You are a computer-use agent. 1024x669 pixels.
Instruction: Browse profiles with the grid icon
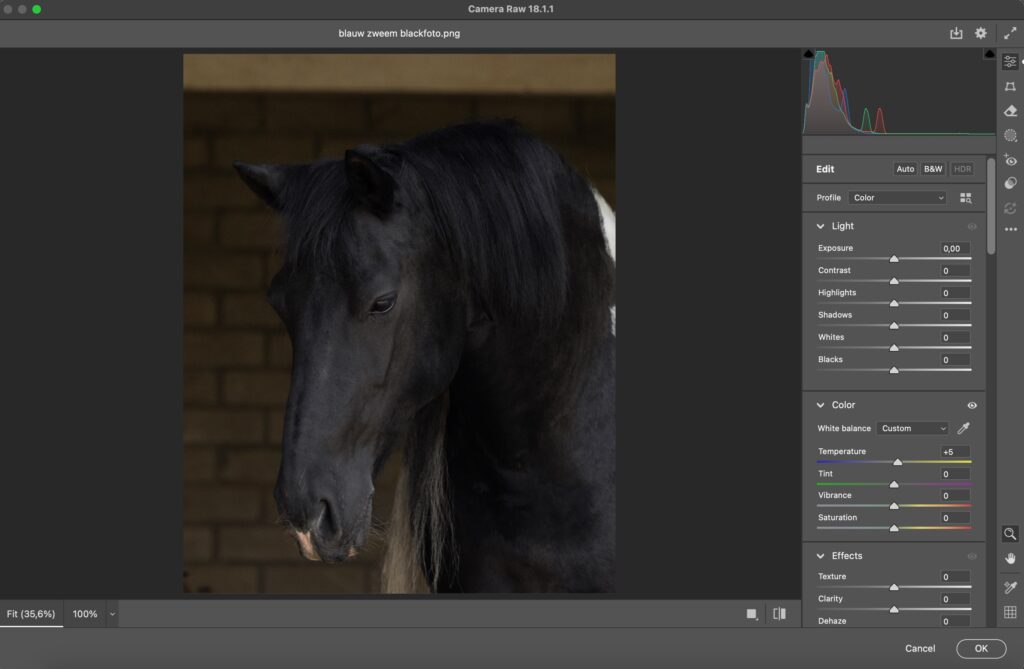click(965, 198)
